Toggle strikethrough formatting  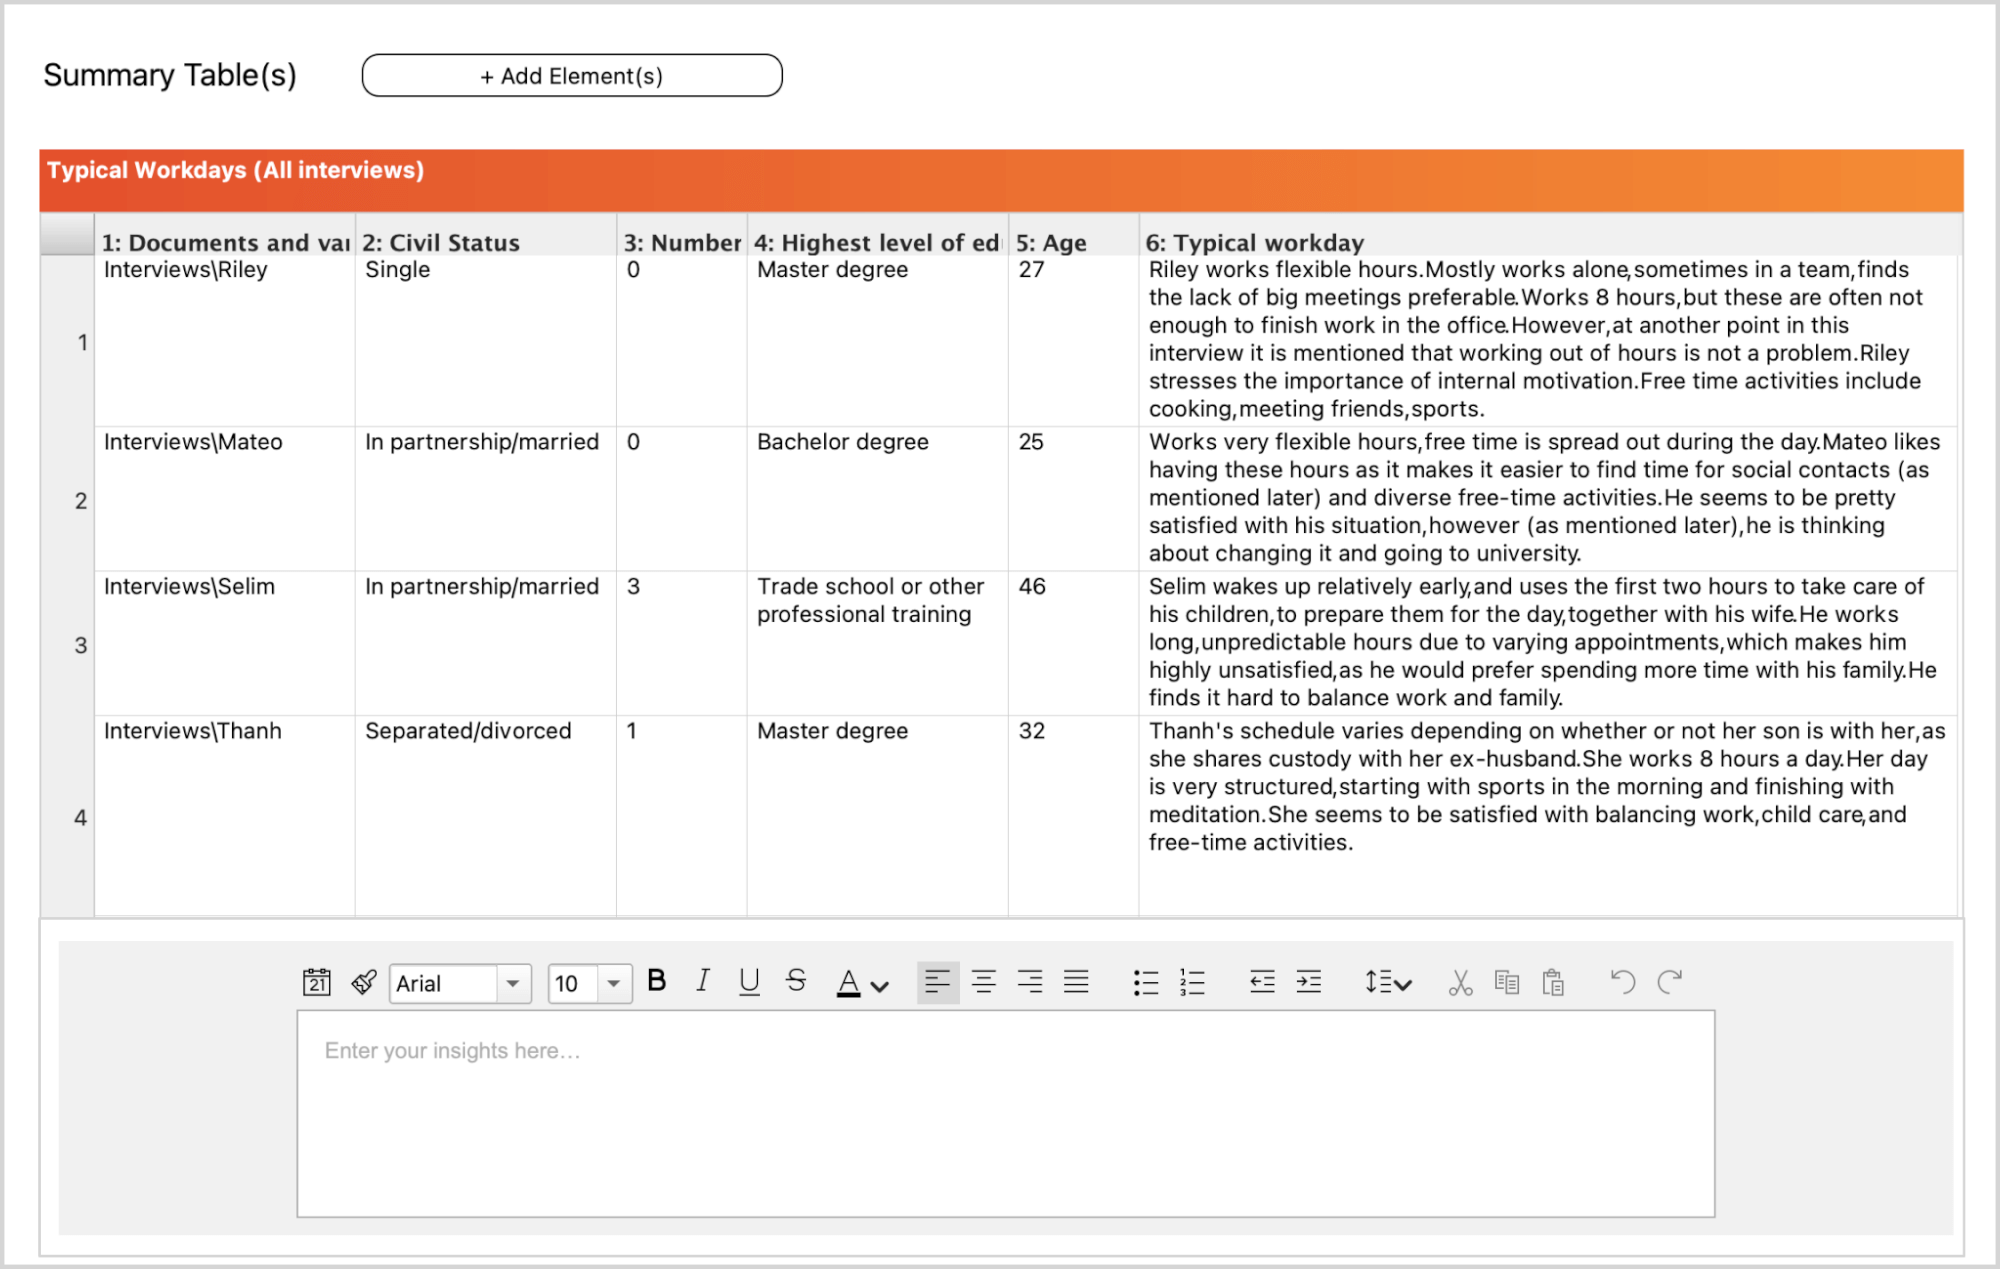coord(796,981)
